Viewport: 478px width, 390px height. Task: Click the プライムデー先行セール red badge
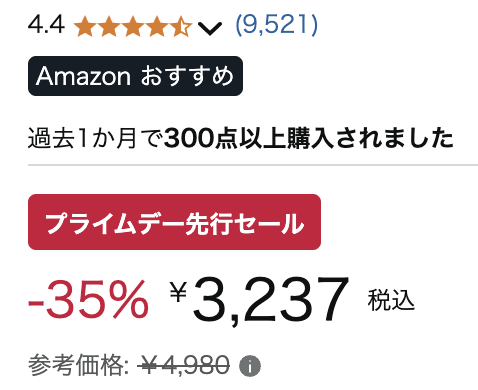point(174,222)
